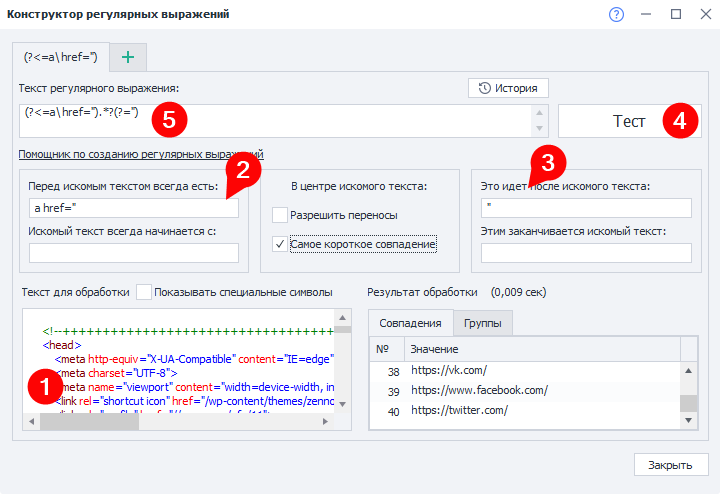The height and width of the screenshot is (494, 720).
Task: Select the '(?<=a\ href=")' regex tab
Action: tap(59, 57)
